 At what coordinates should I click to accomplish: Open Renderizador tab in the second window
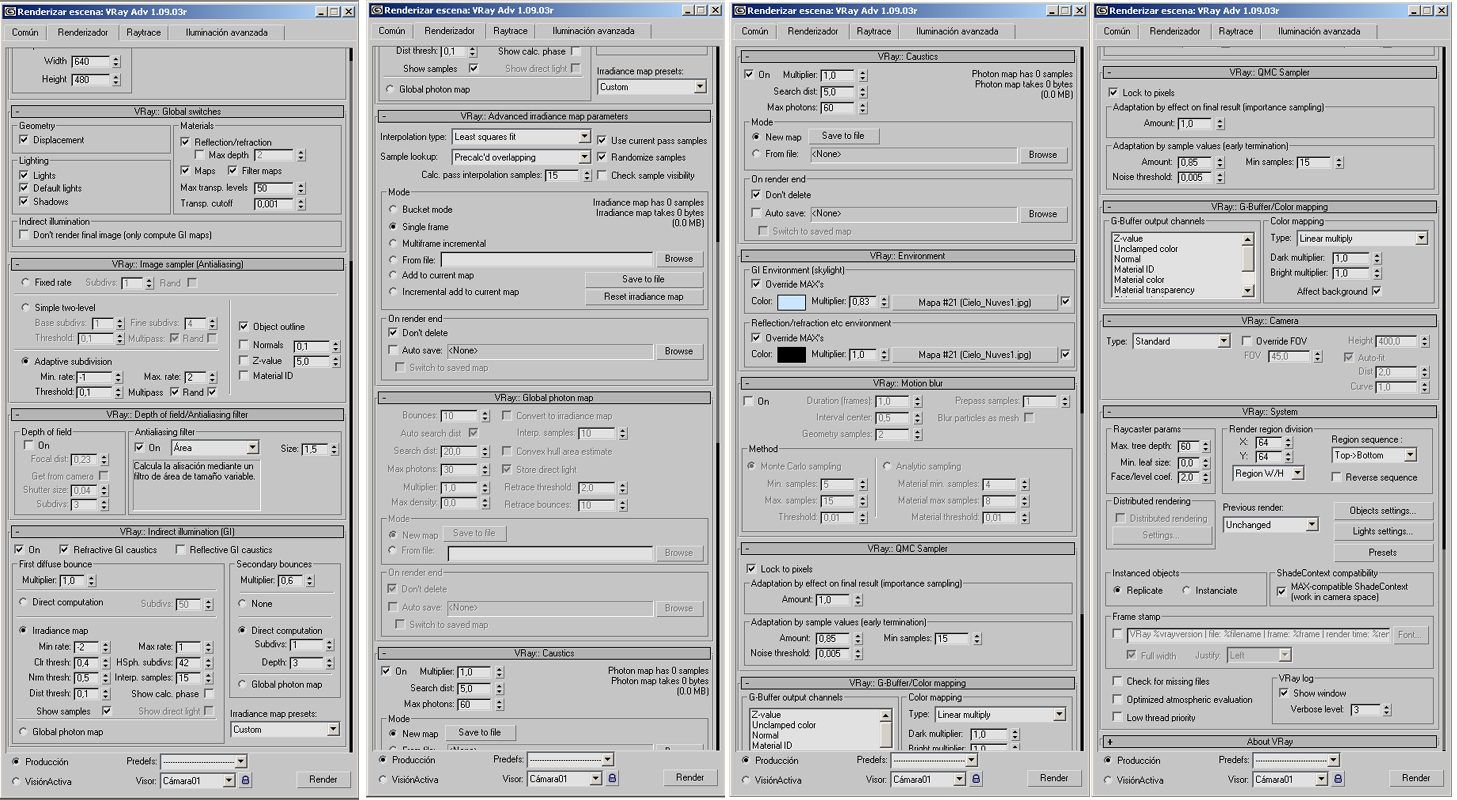449,31
